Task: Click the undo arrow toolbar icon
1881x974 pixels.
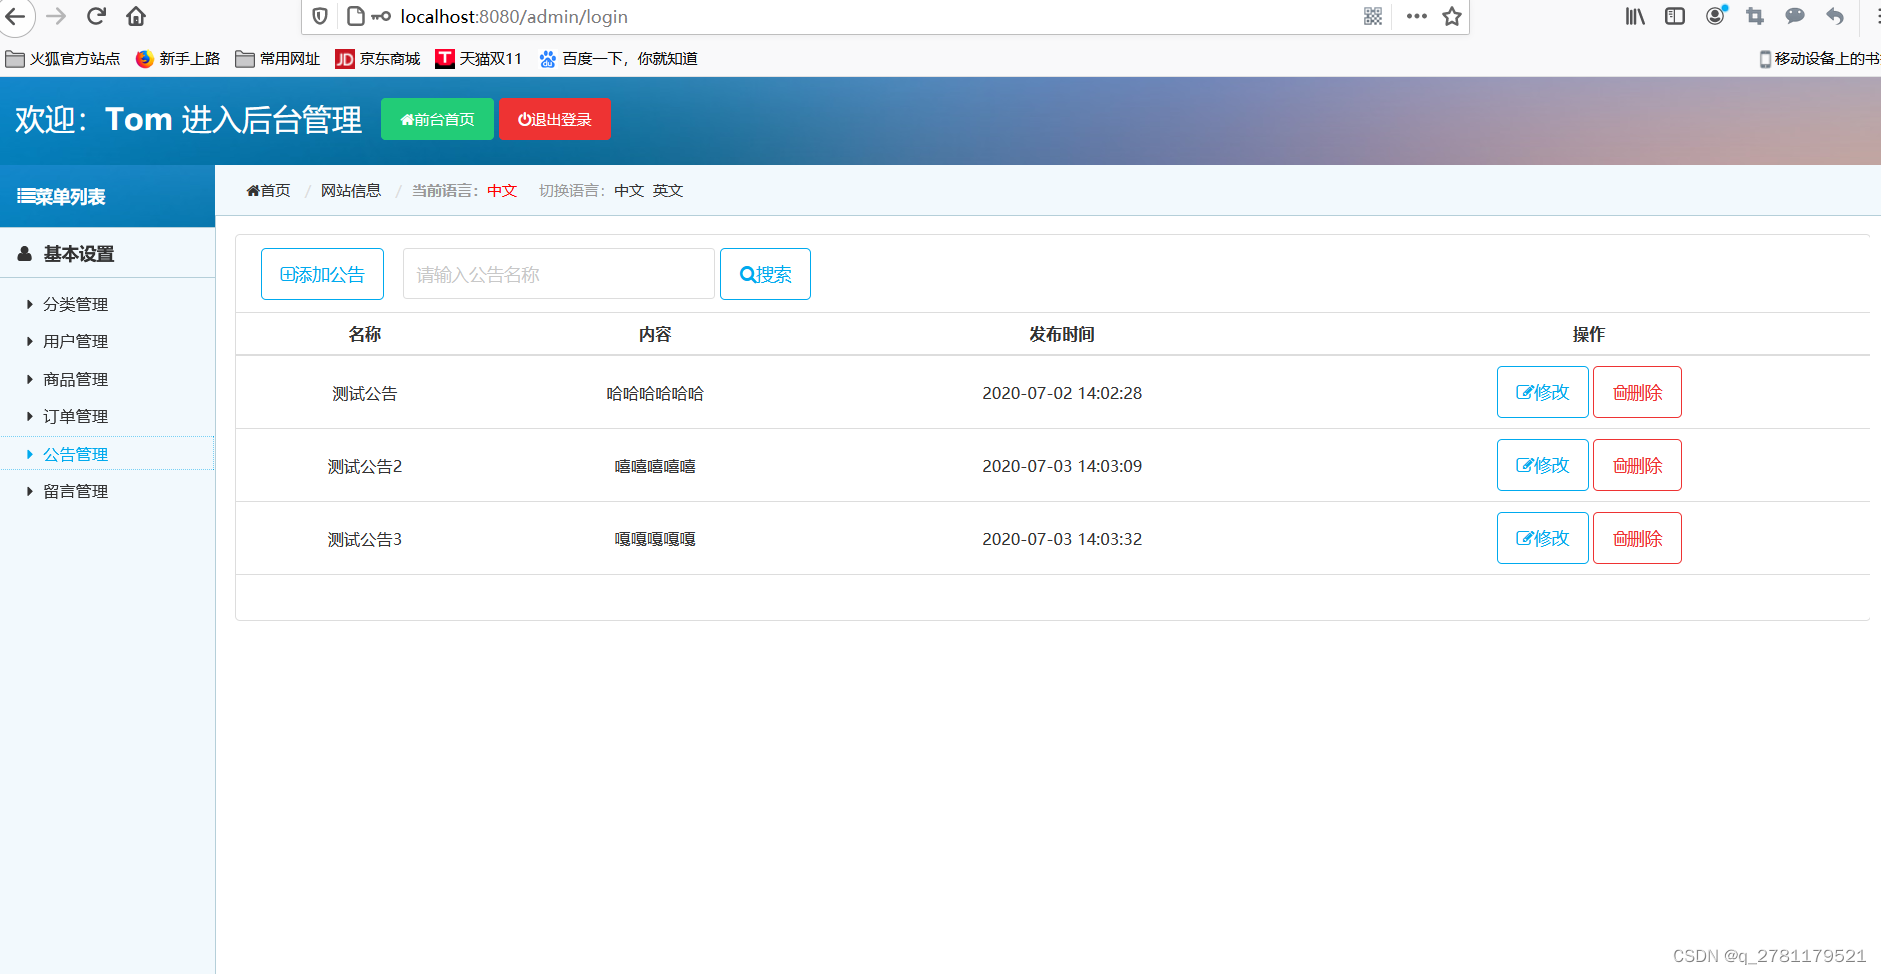Action: click(1835, 16)
